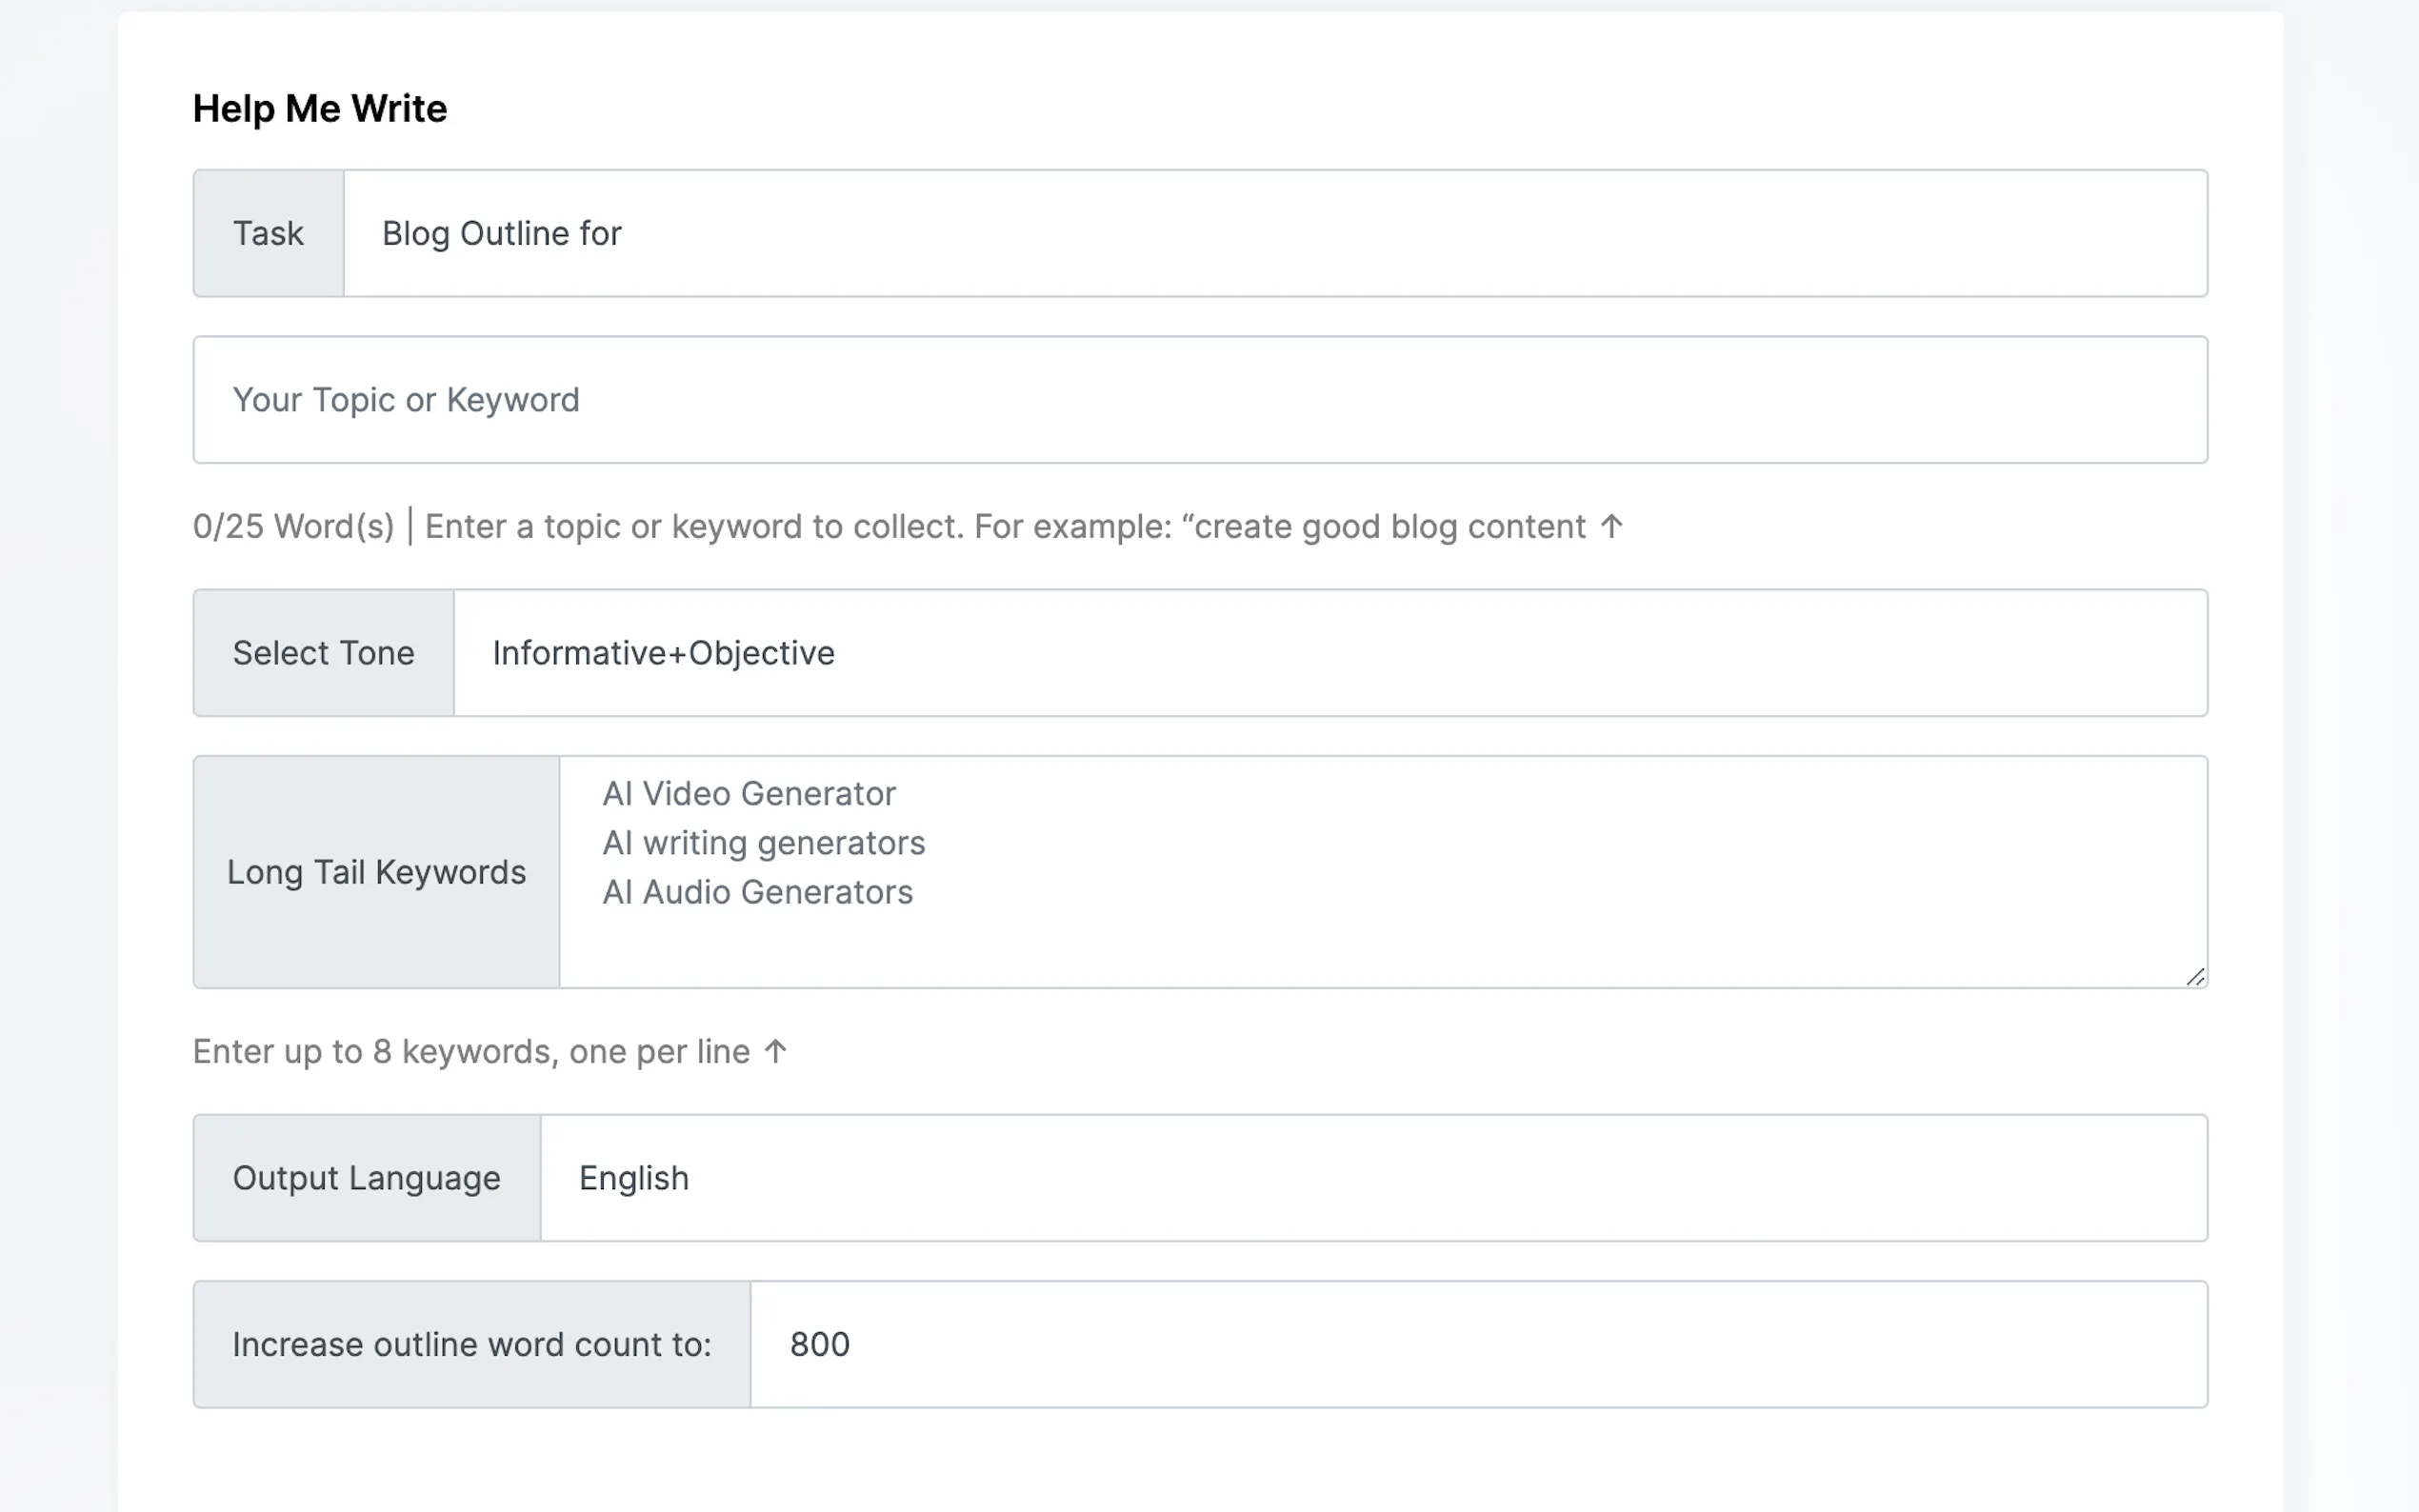
Task: Click the Select Tone label
Action: (323, 653)
